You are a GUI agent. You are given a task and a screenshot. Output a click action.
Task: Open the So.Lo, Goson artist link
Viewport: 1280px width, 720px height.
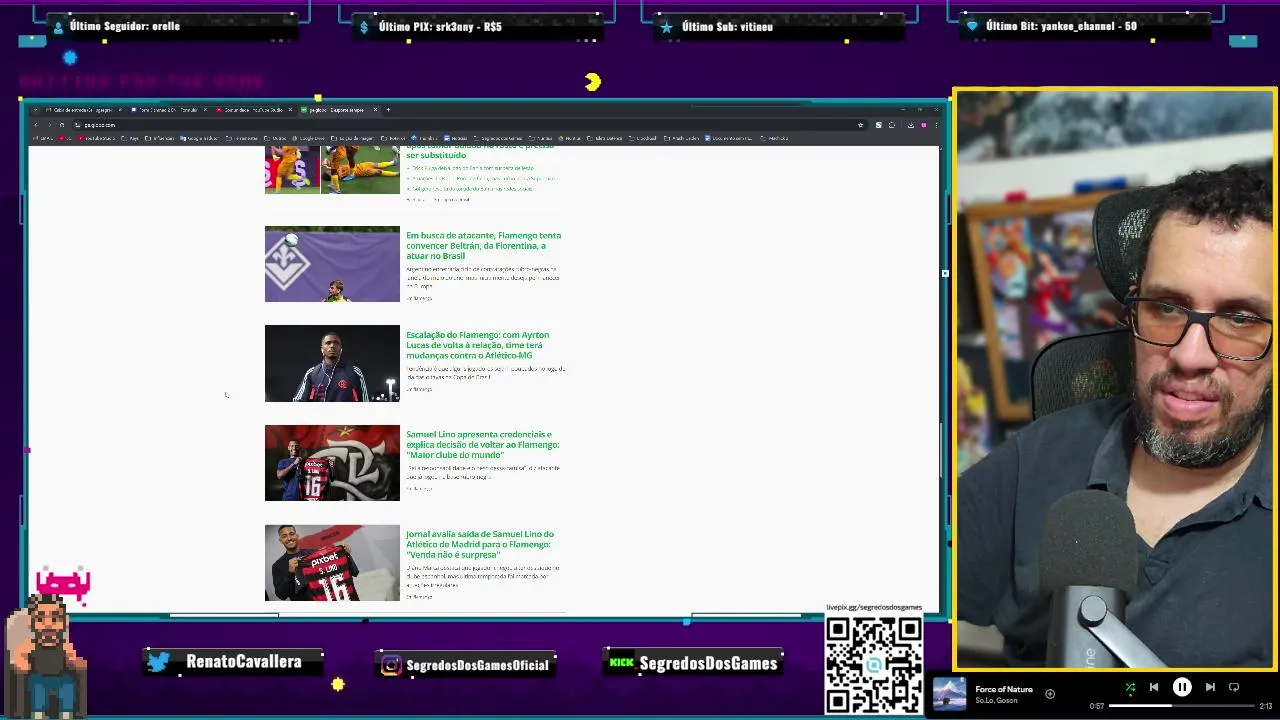(x=996, y=701)
